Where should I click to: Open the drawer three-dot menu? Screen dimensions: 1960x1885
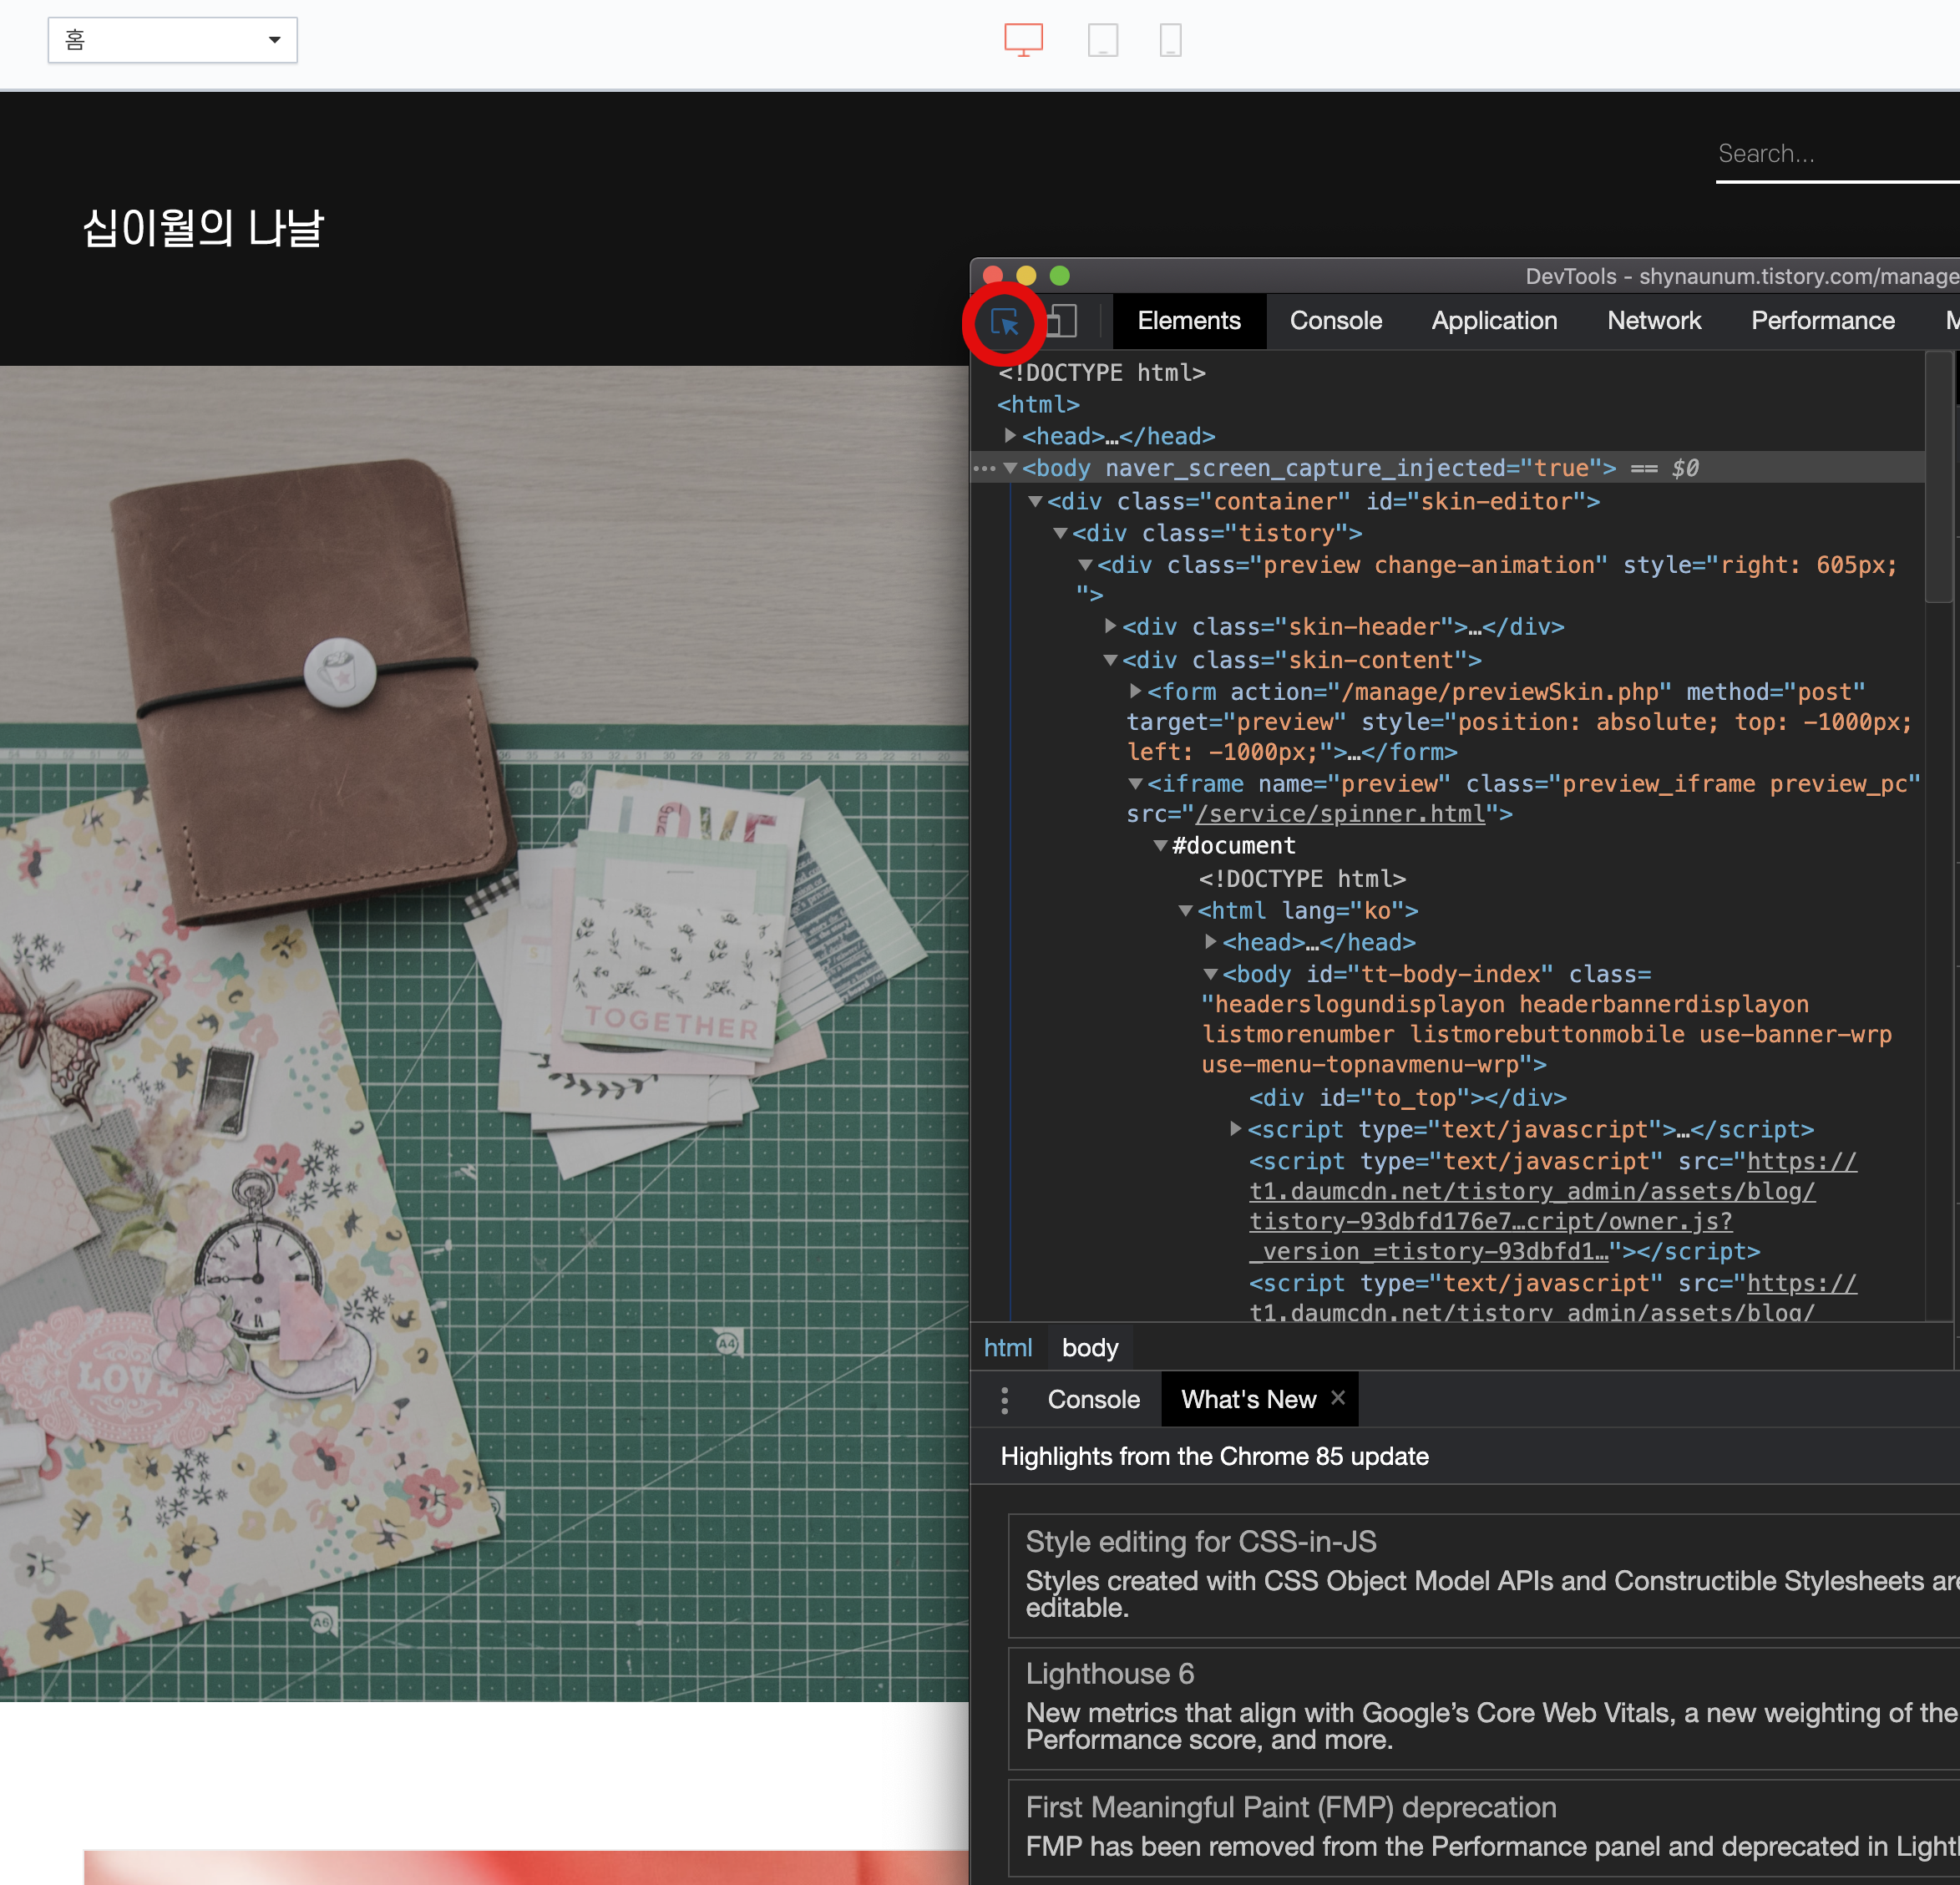[x=1004, y=1400]
